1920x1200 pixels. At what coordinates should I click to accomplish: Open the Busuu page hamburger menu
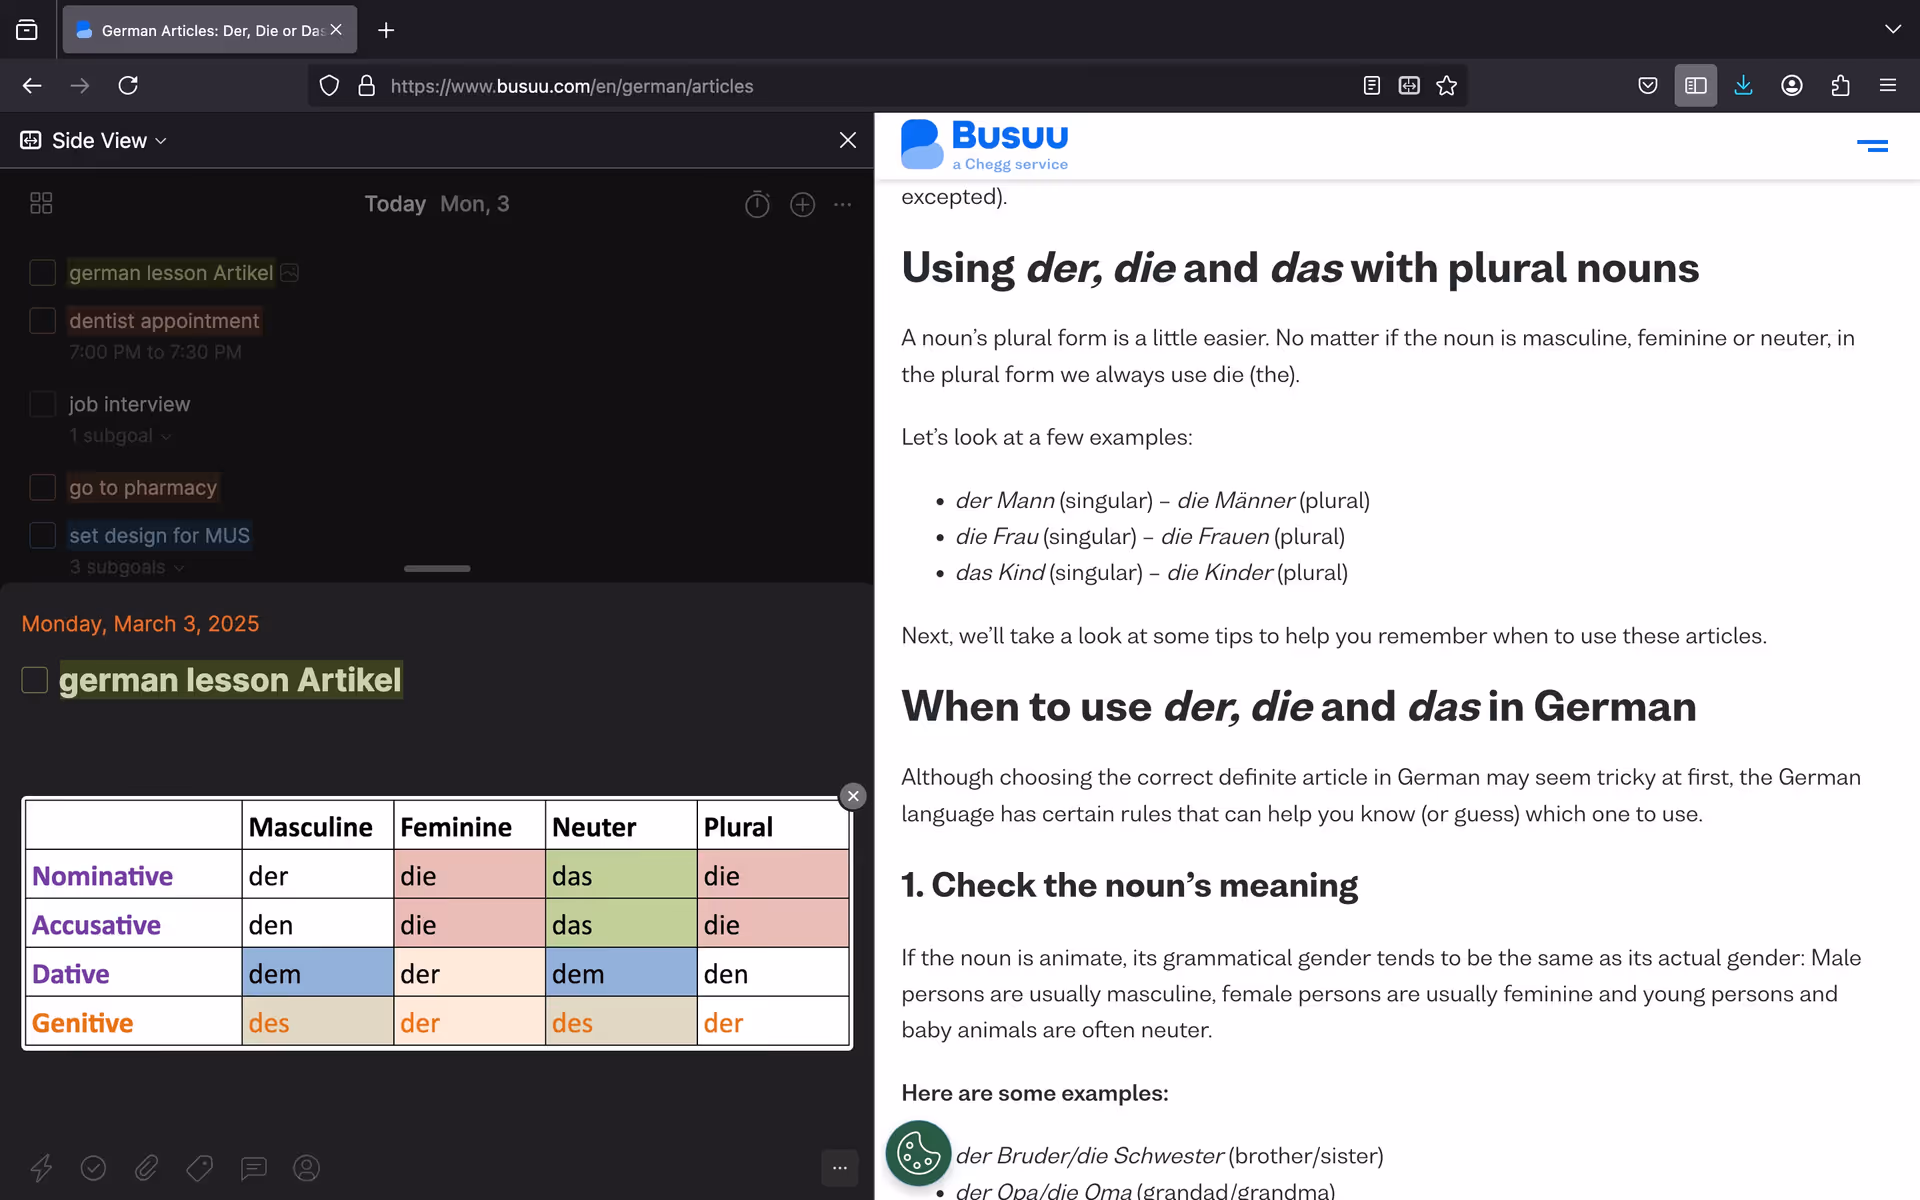(x=1873, y=145)
